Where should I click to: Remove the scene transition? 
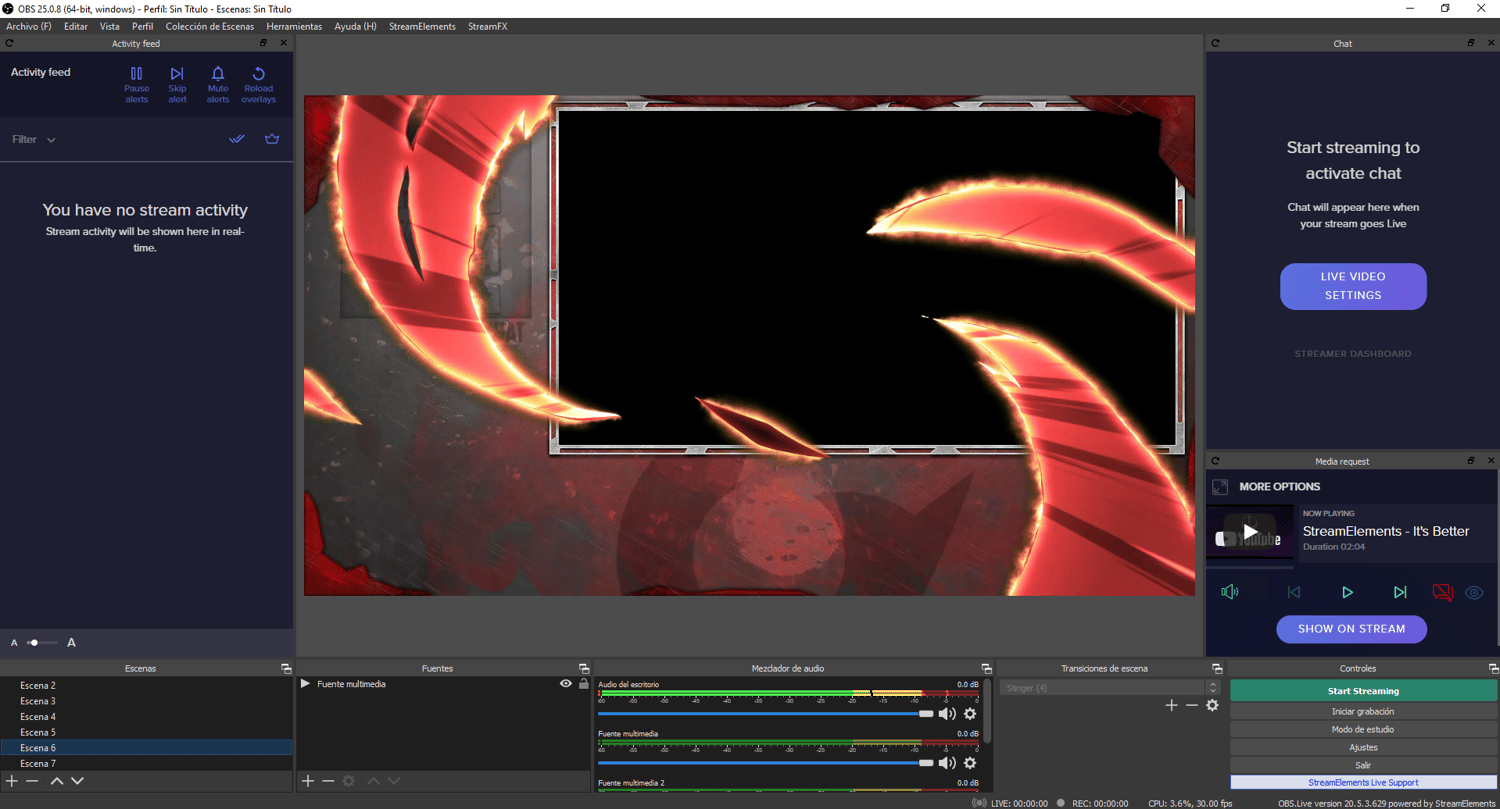(1191, 705)
